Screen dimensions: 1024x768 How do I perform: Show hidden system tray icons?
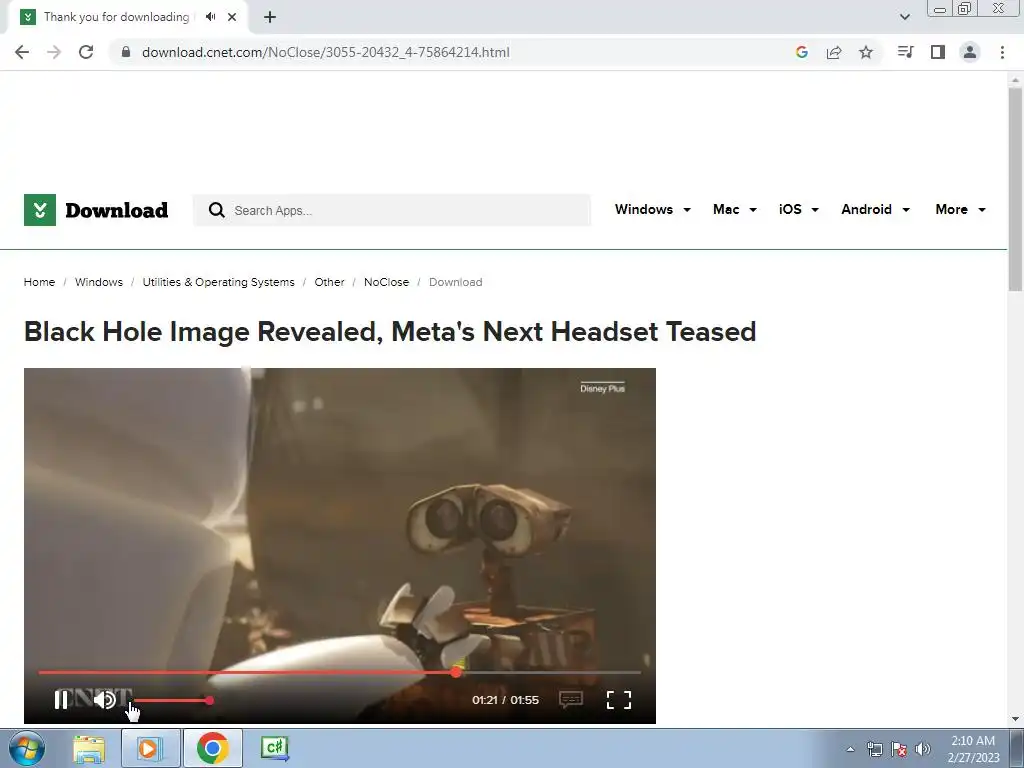(x=850, y=749)
